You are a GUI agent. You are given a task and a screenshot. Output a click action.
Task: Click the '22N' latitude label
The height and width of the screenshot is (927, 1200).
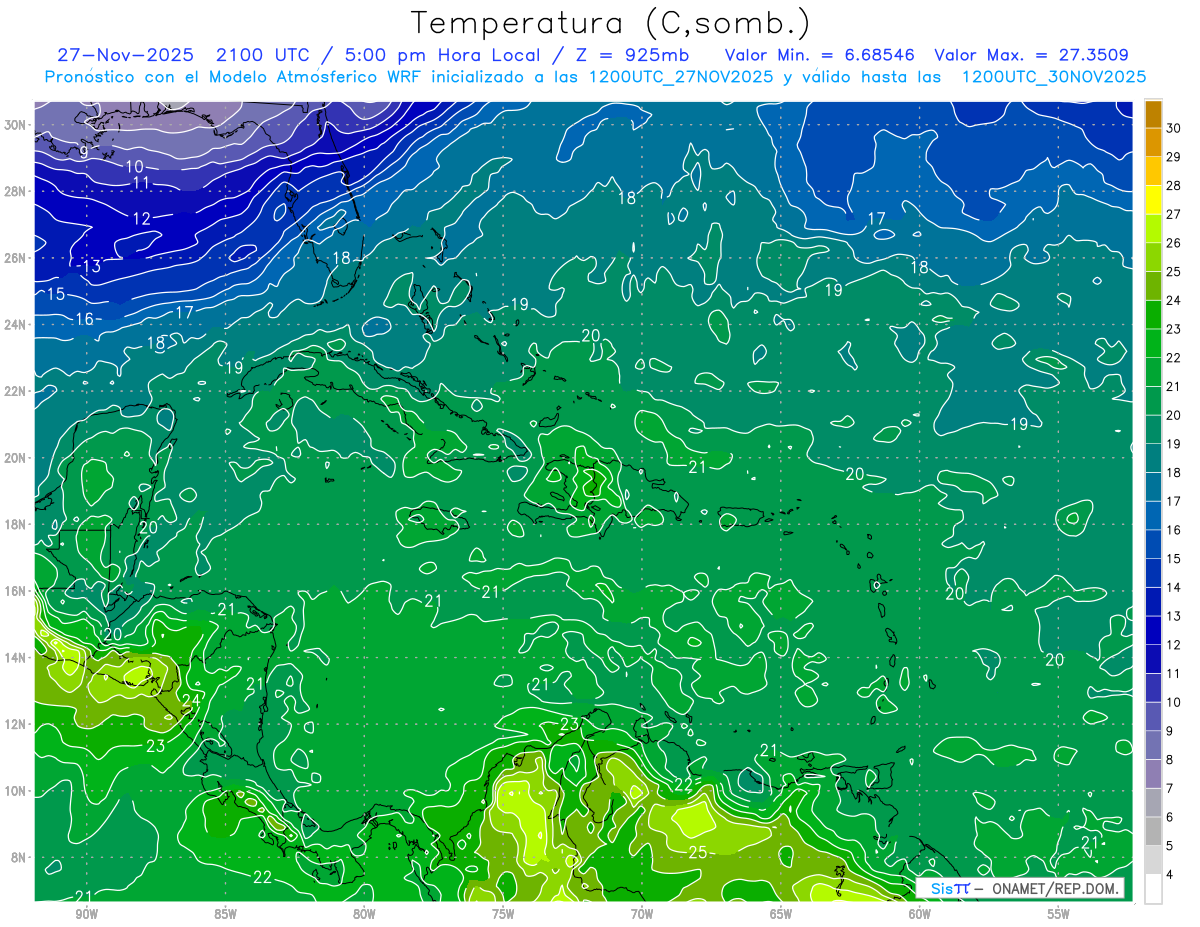(15, 391)
